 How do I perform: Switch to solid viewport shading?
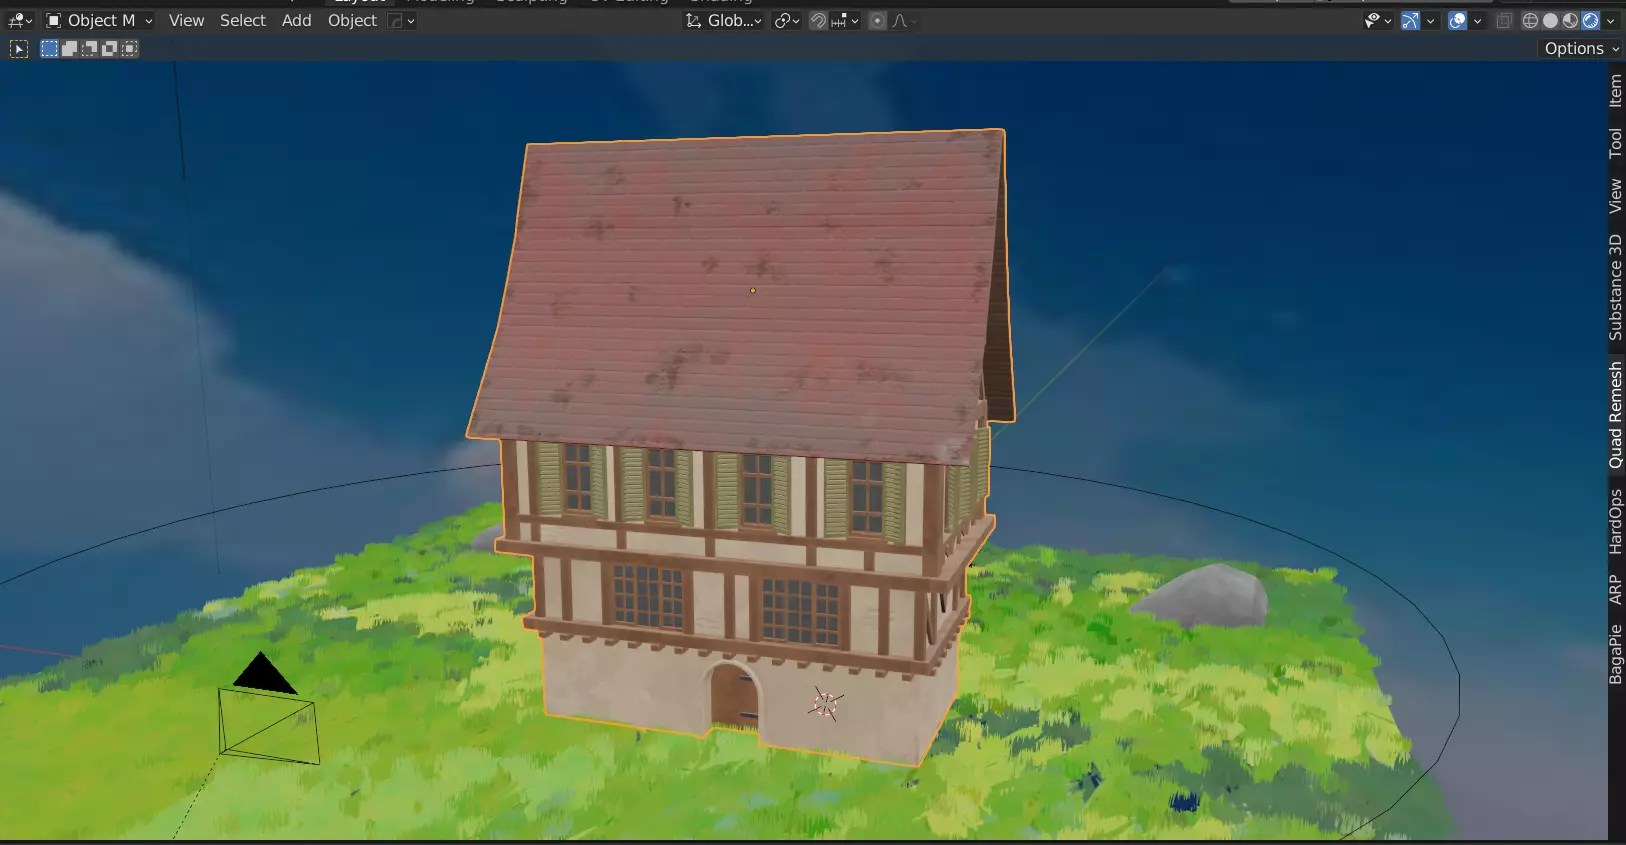coord(1550,20)
